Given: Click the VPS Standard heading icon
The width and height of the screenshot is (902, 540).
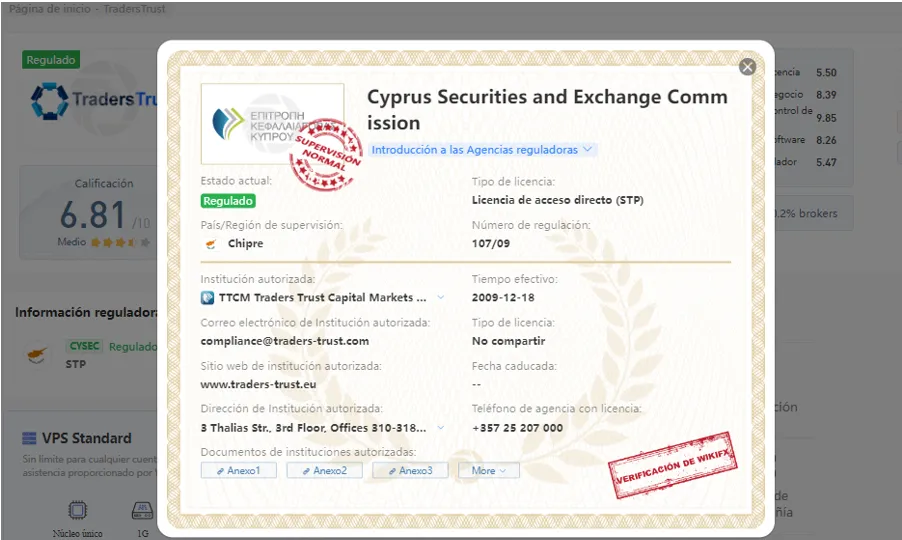Looking at the screenshot, I should click(x=29, y=438).
